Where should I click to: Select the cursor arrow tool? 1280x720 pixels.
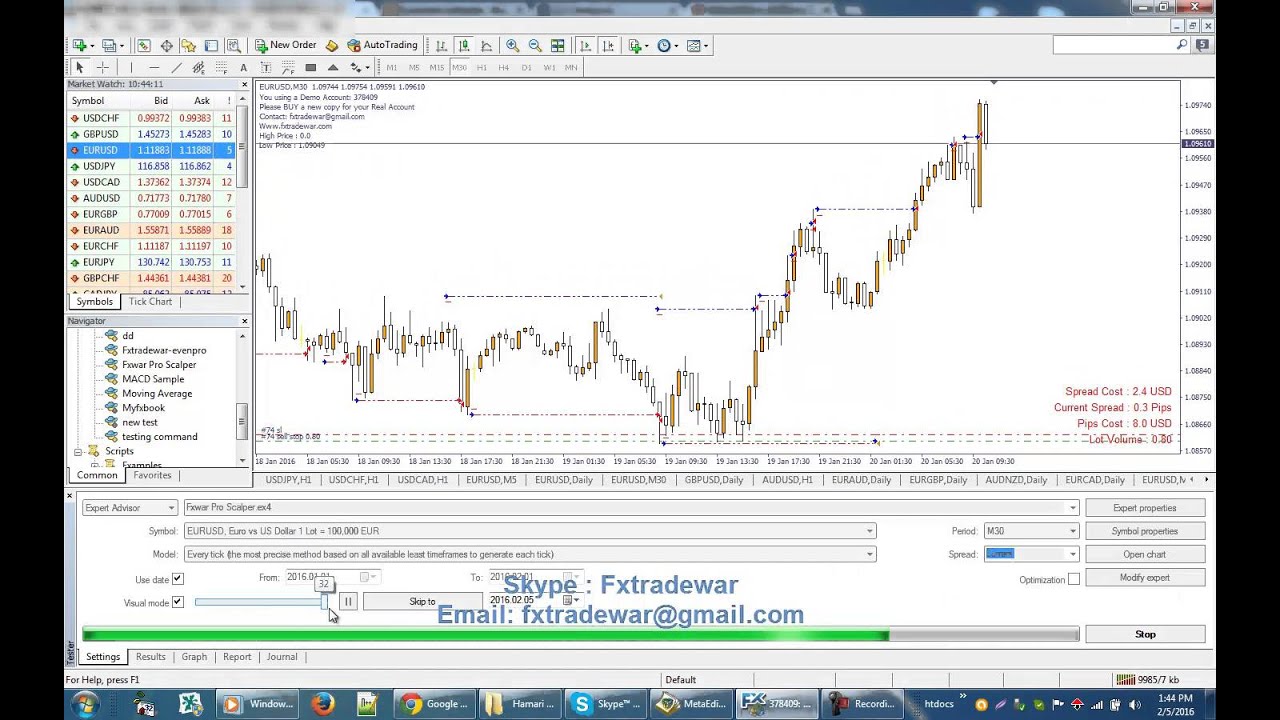pyautogui.click(x=80, y=67)
